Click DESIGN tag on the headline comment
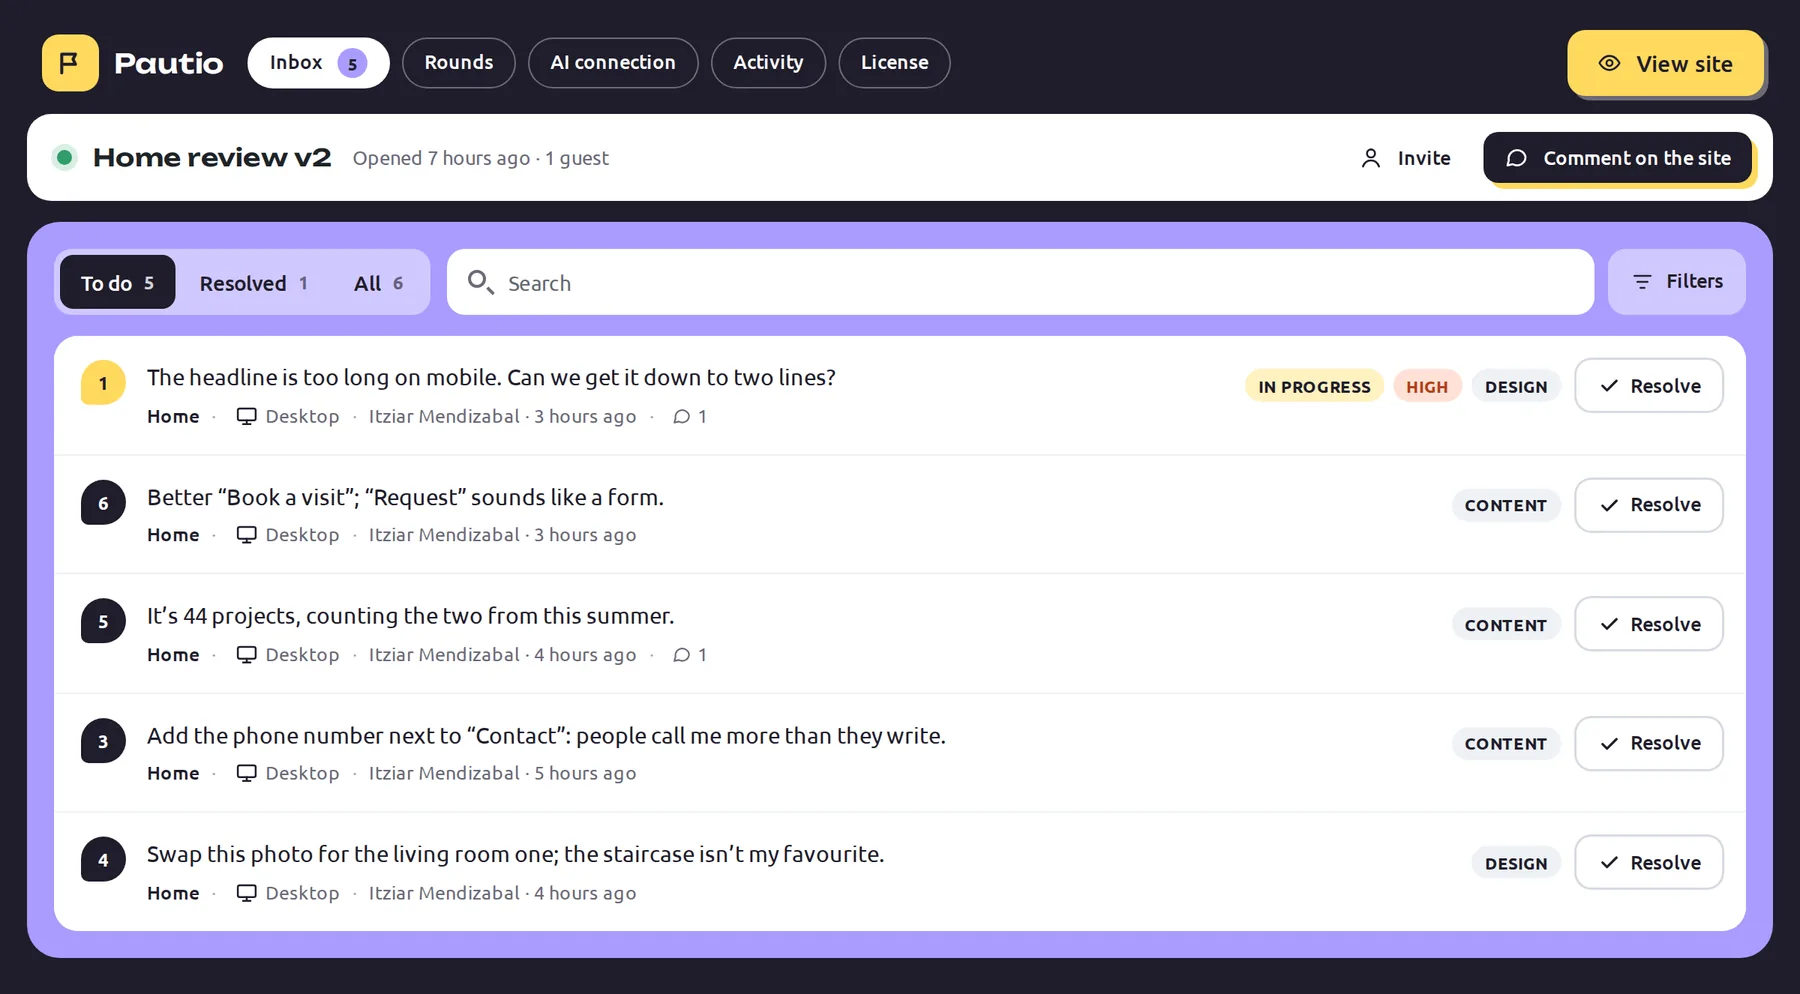 coord(1516,387)
